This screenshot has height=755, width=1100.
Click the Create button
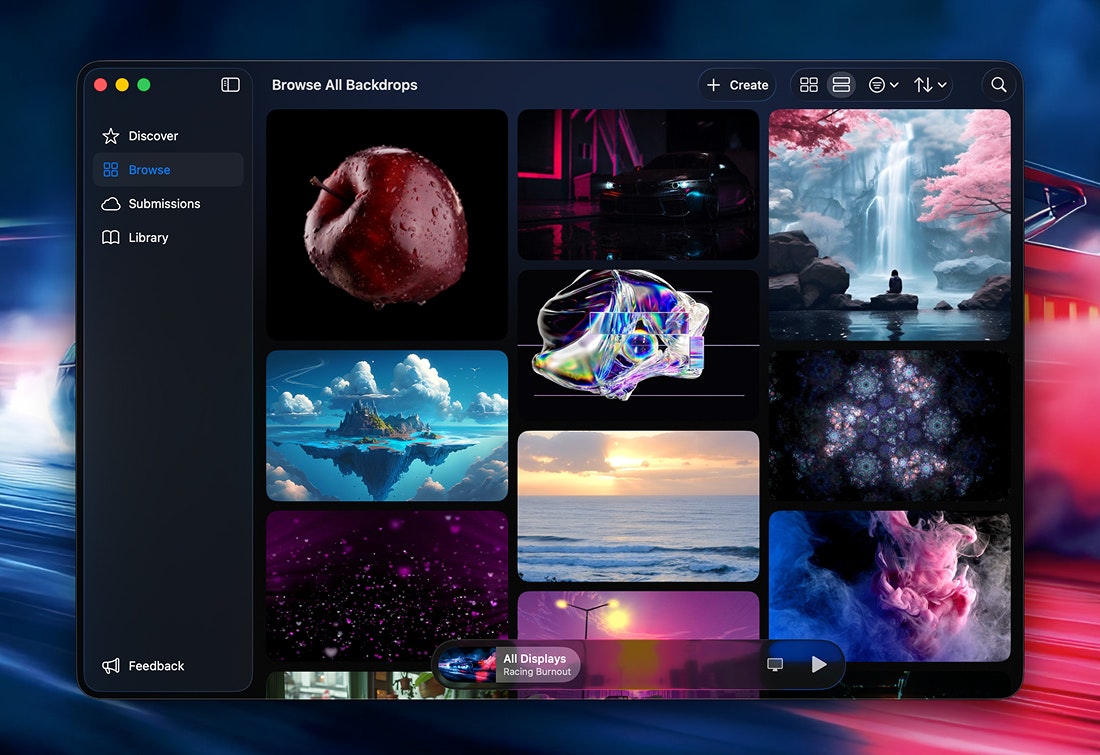point(737,85)
